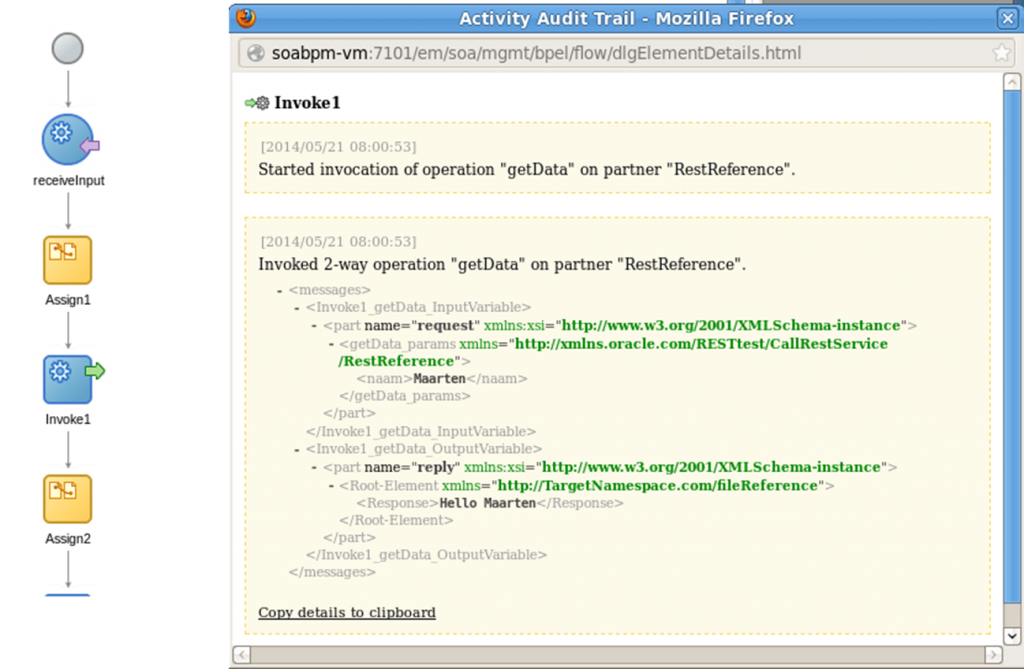Click the closing </getData_params> tag

click(405, 396)
